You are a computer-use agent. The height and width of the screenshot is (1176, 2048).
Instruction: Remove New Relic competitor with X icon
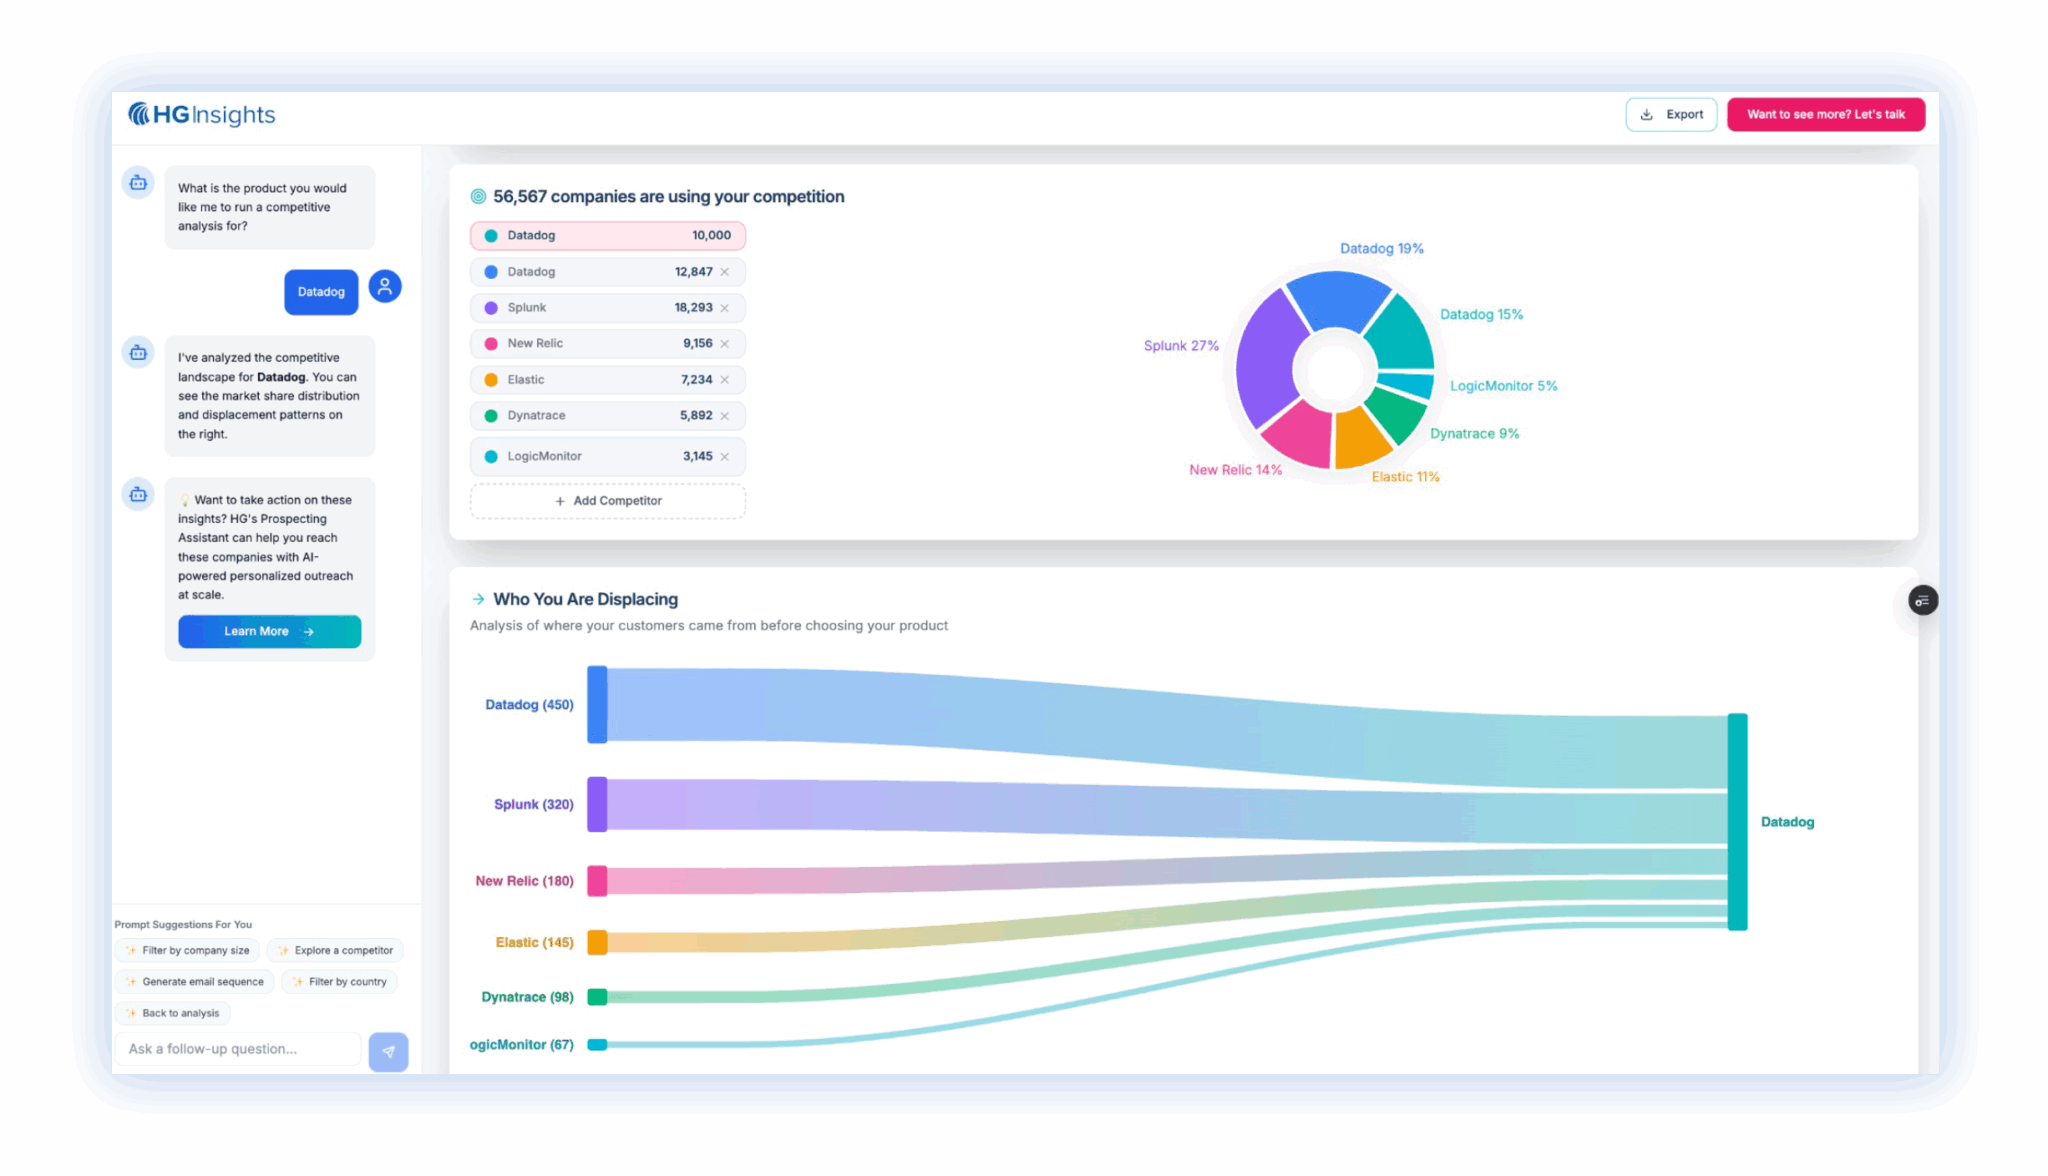click(x=725, y=344)
